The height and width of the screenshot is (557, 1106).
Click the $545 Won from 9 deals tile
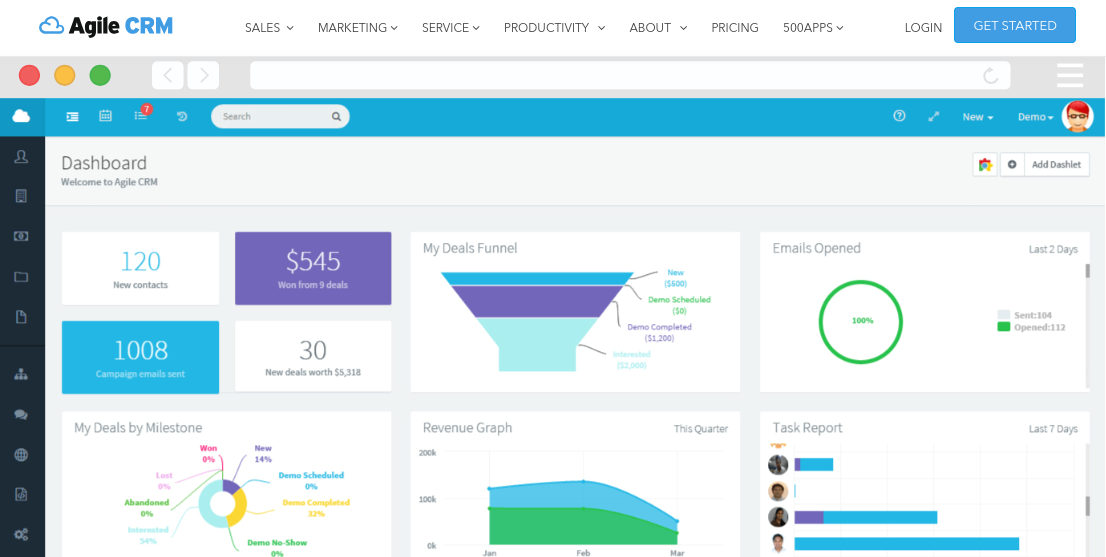click(313, 269)
